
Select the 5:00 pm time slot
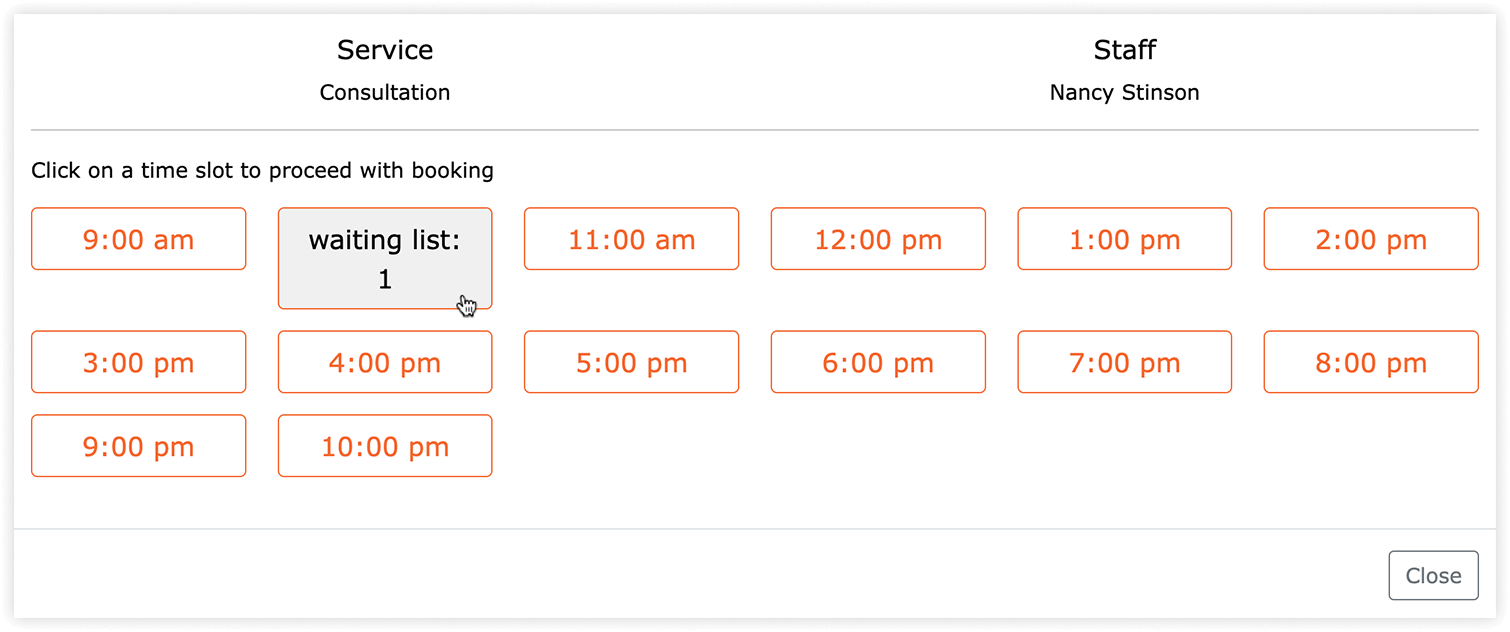click(631, 362)
